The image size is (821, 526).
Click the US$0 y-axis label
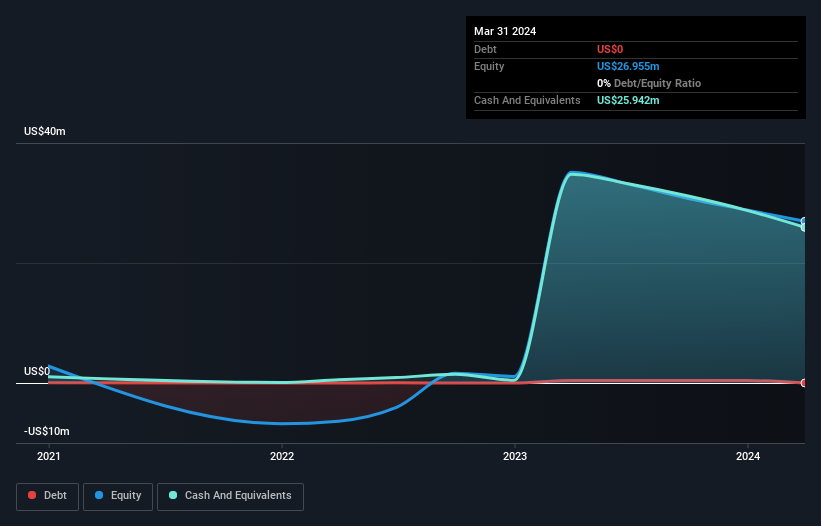[37, 372]
